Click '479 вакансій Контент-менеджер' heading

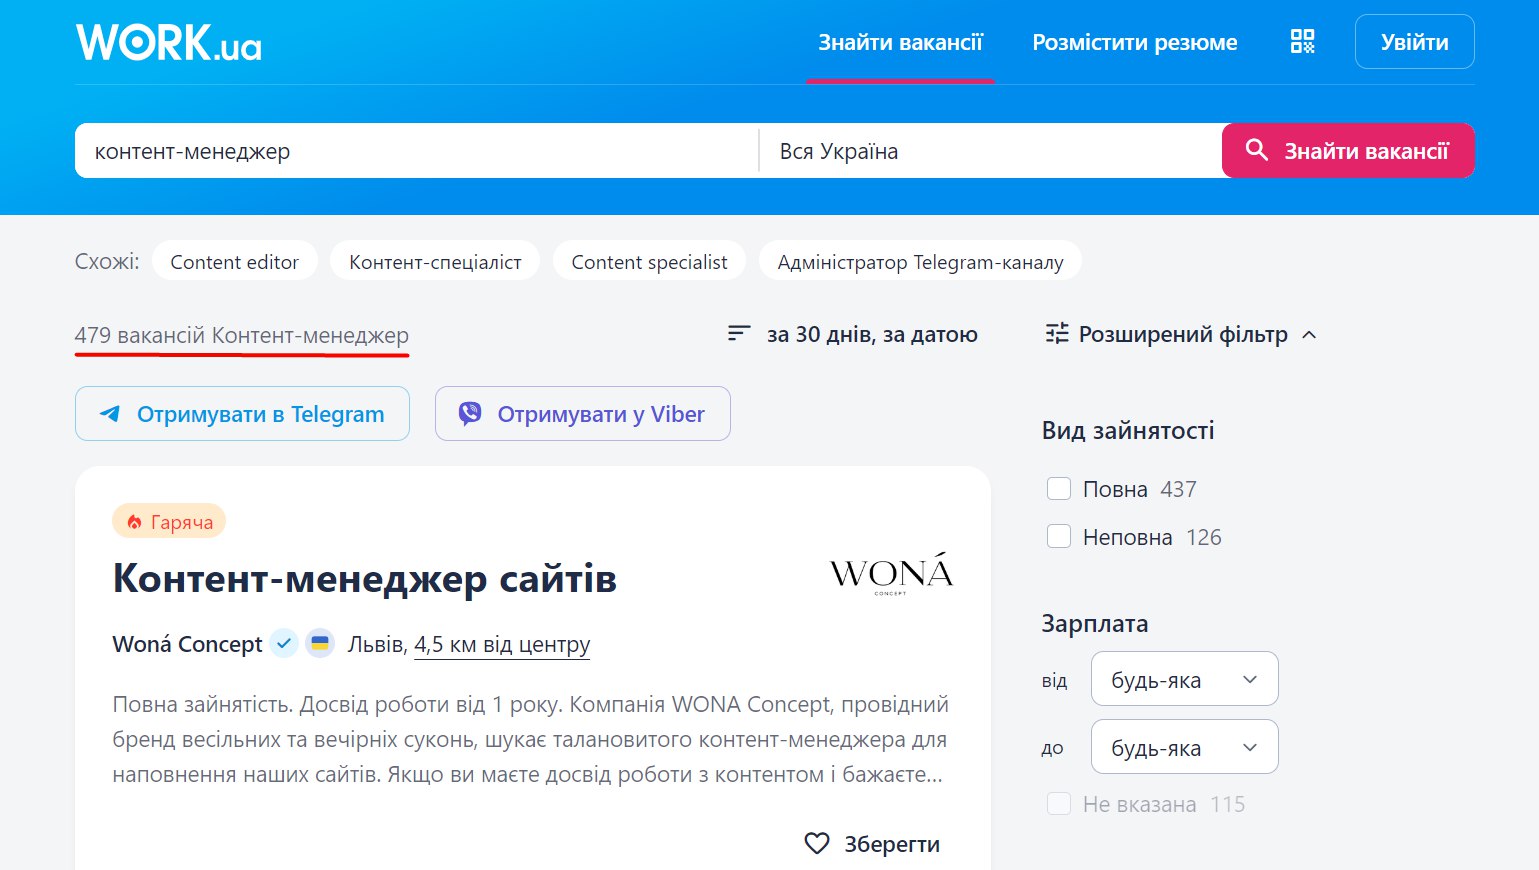tap(242, 335)
